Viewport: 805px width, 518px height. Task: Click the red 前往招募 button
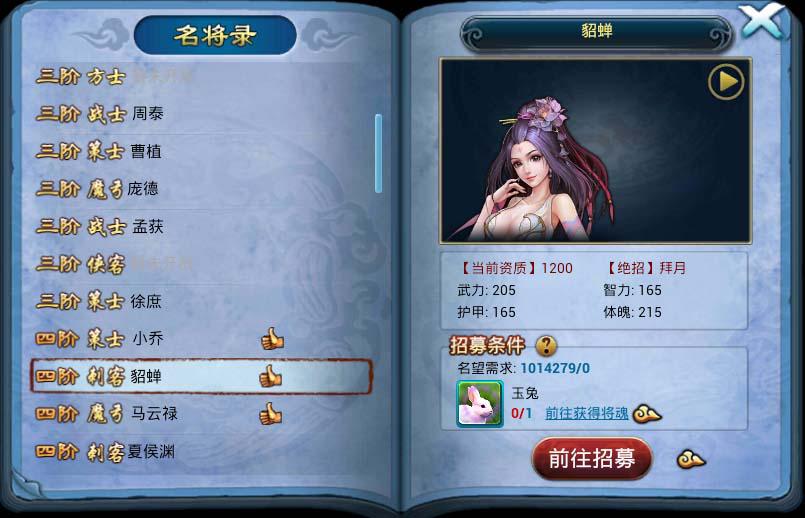(x=592, y=458)
